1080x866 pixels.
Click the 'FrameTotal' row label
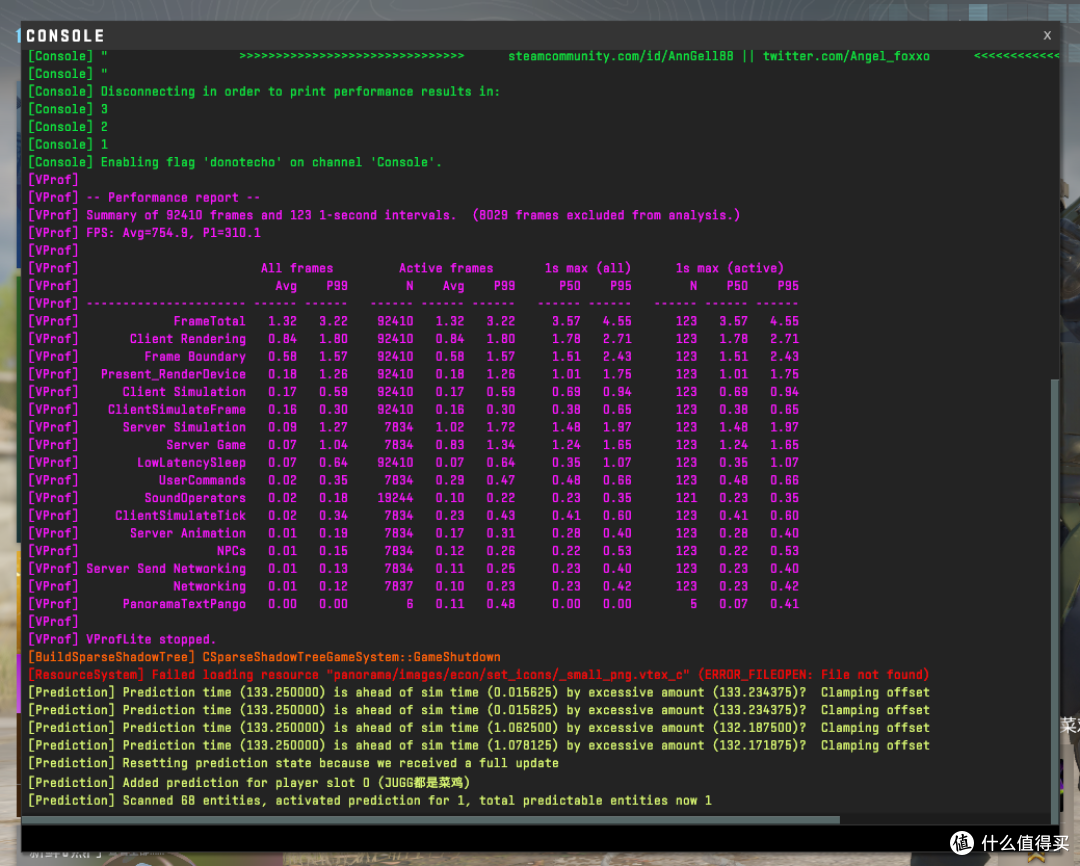(209, 321)
